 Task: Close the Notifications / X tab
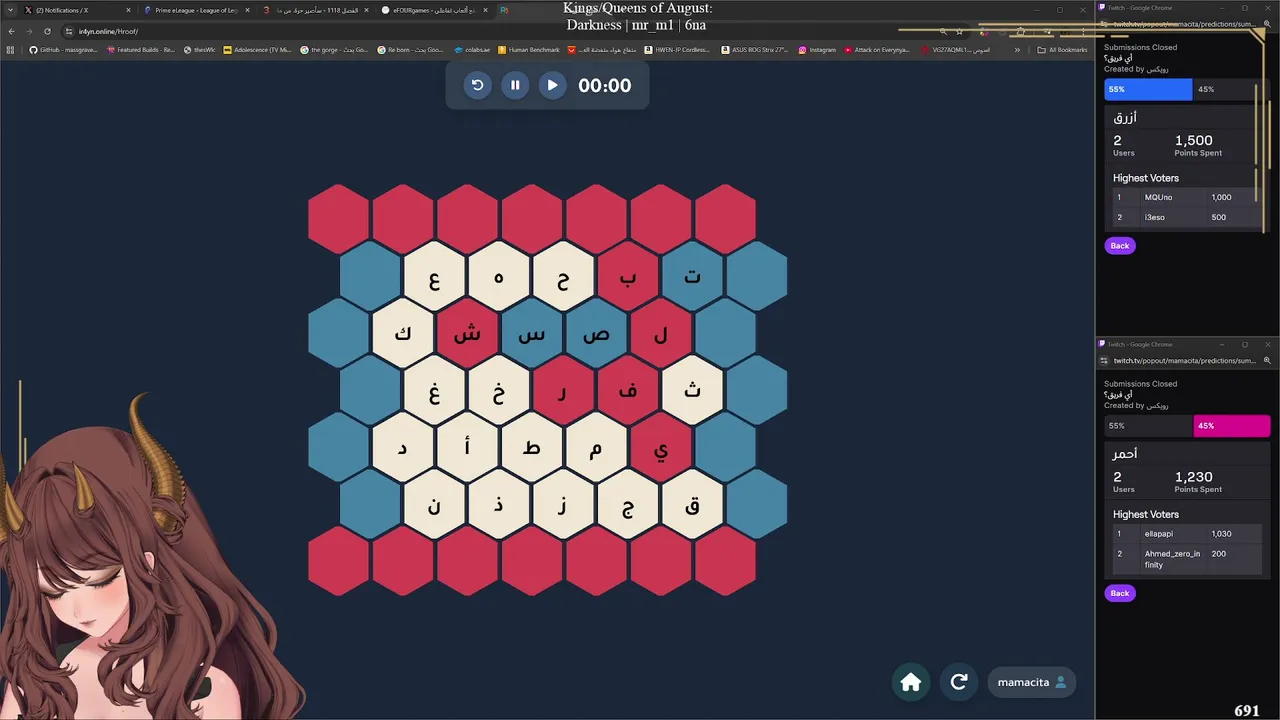click(128, 10)
